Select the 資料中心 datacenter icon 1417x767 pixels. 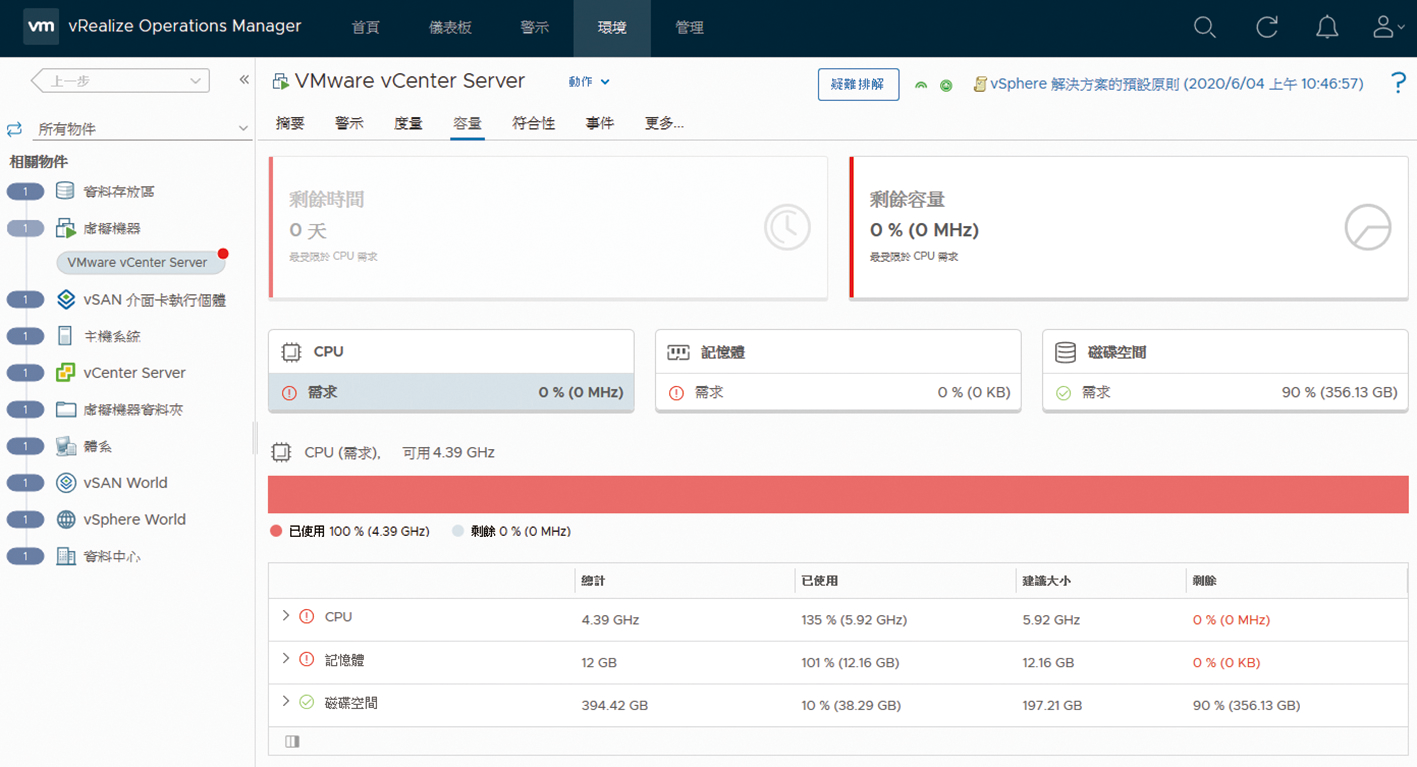66,556
